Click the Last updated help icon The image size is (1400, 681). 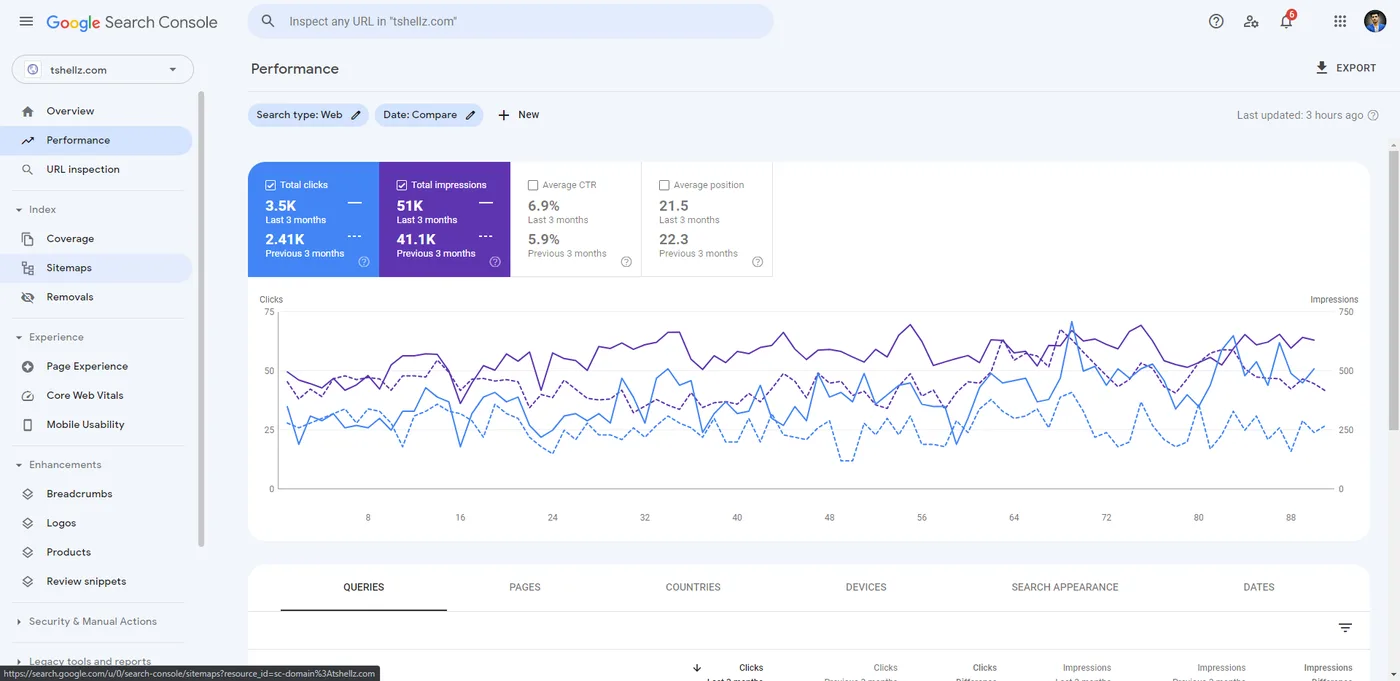point(1373,115)
